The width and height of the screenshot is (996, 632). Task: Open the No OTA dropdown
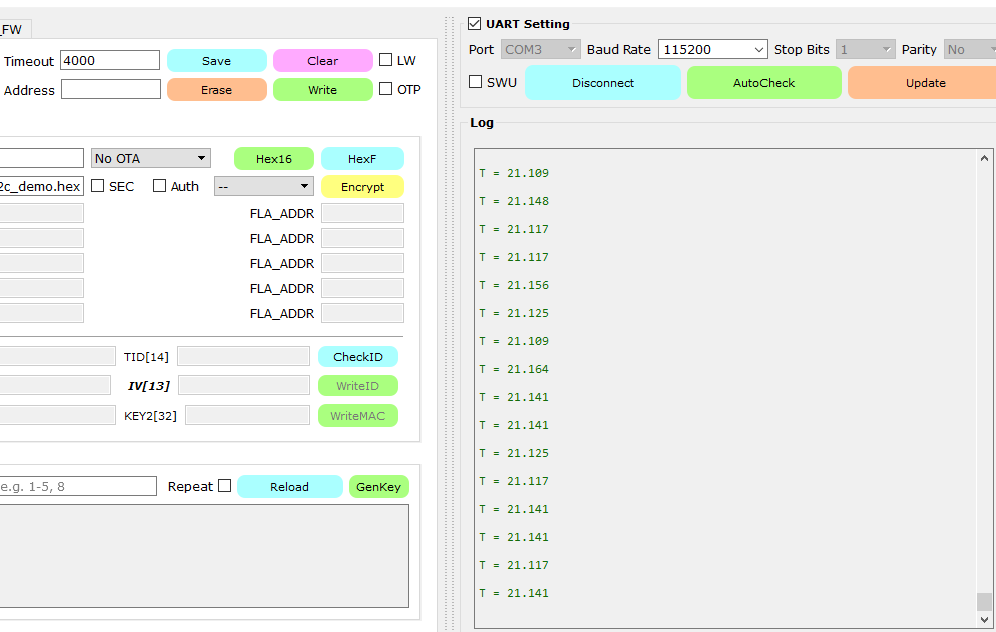click(150, 158)
